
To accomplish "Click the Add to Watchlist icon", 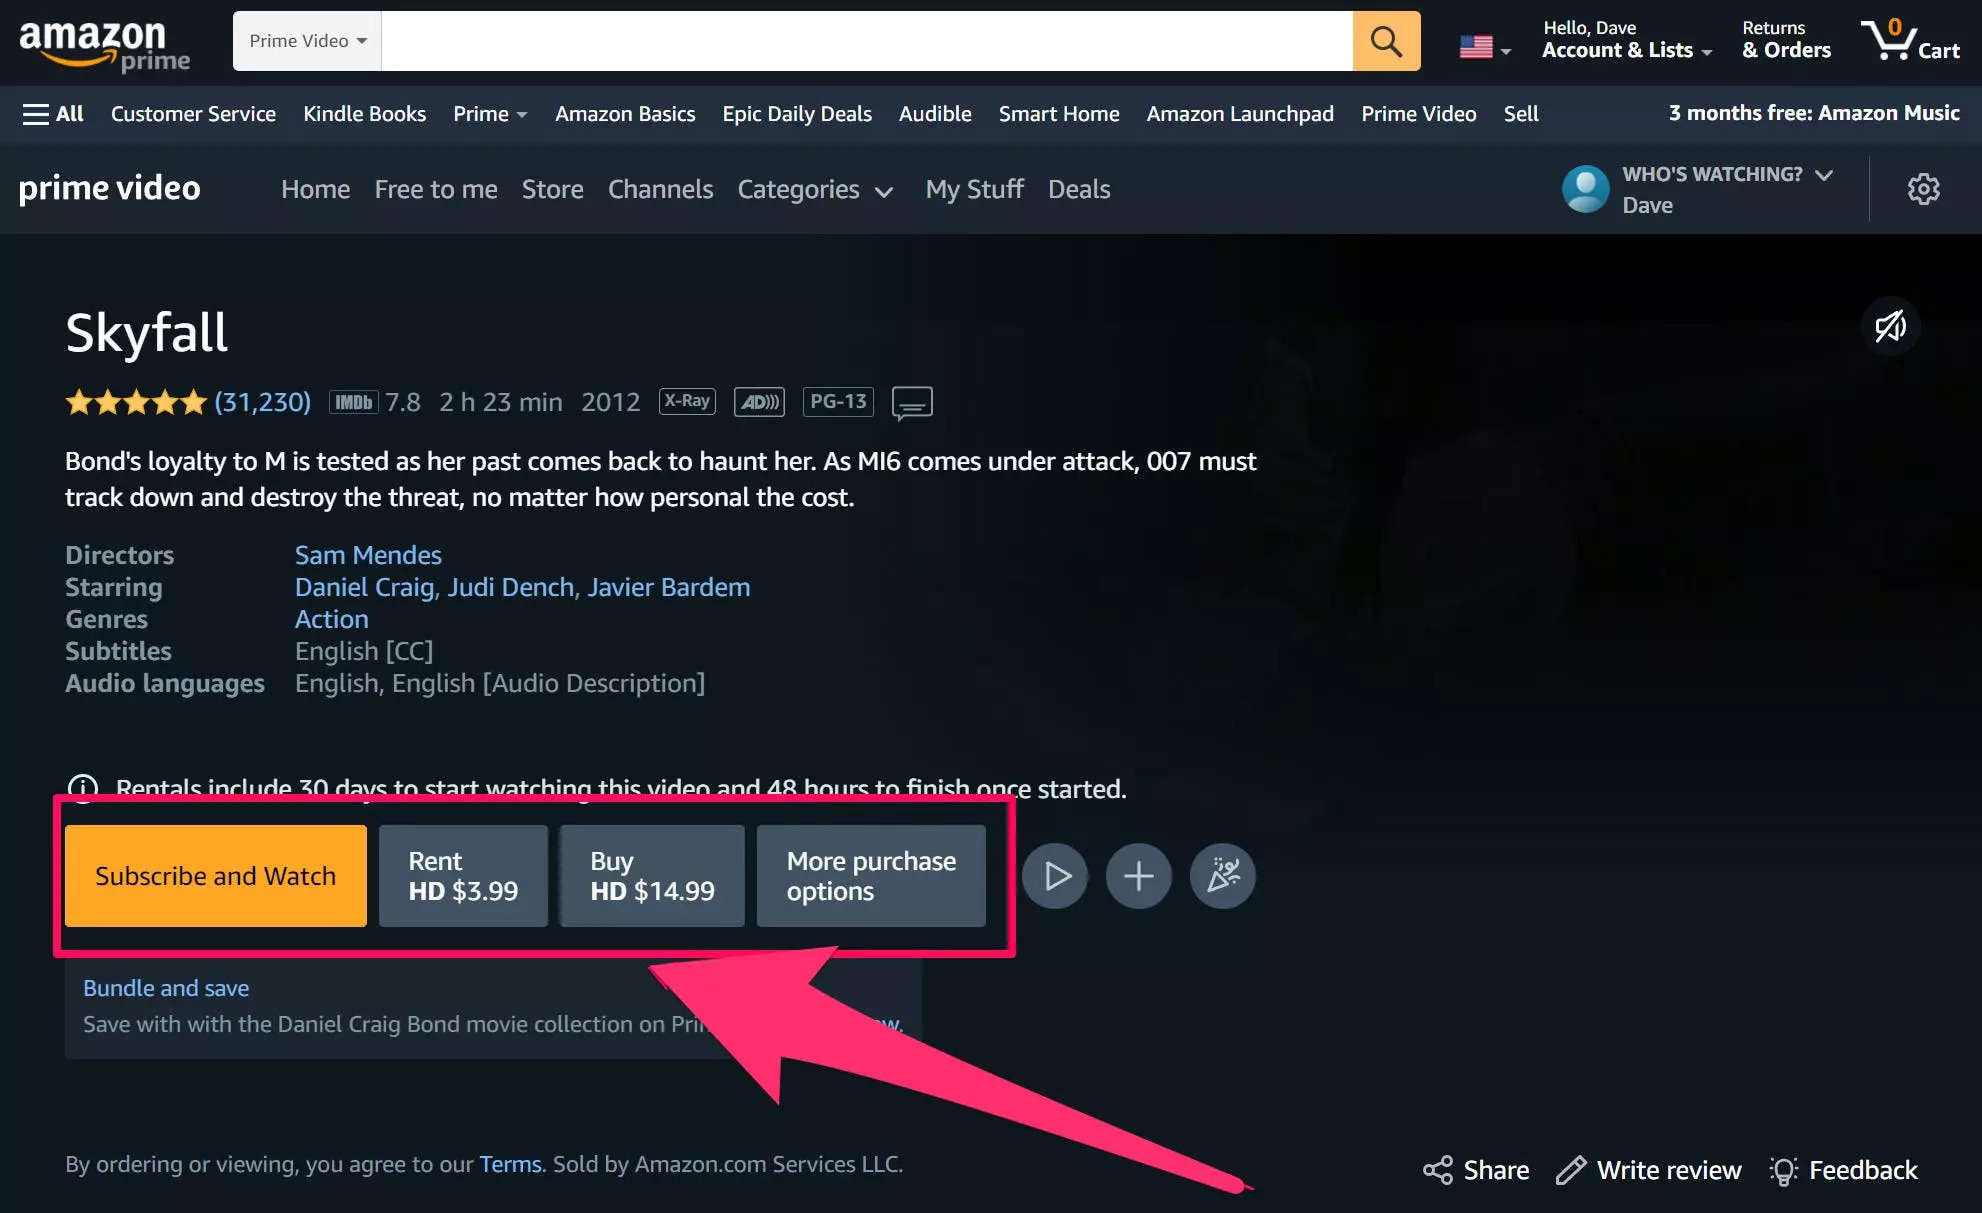I will [1140, 875].
